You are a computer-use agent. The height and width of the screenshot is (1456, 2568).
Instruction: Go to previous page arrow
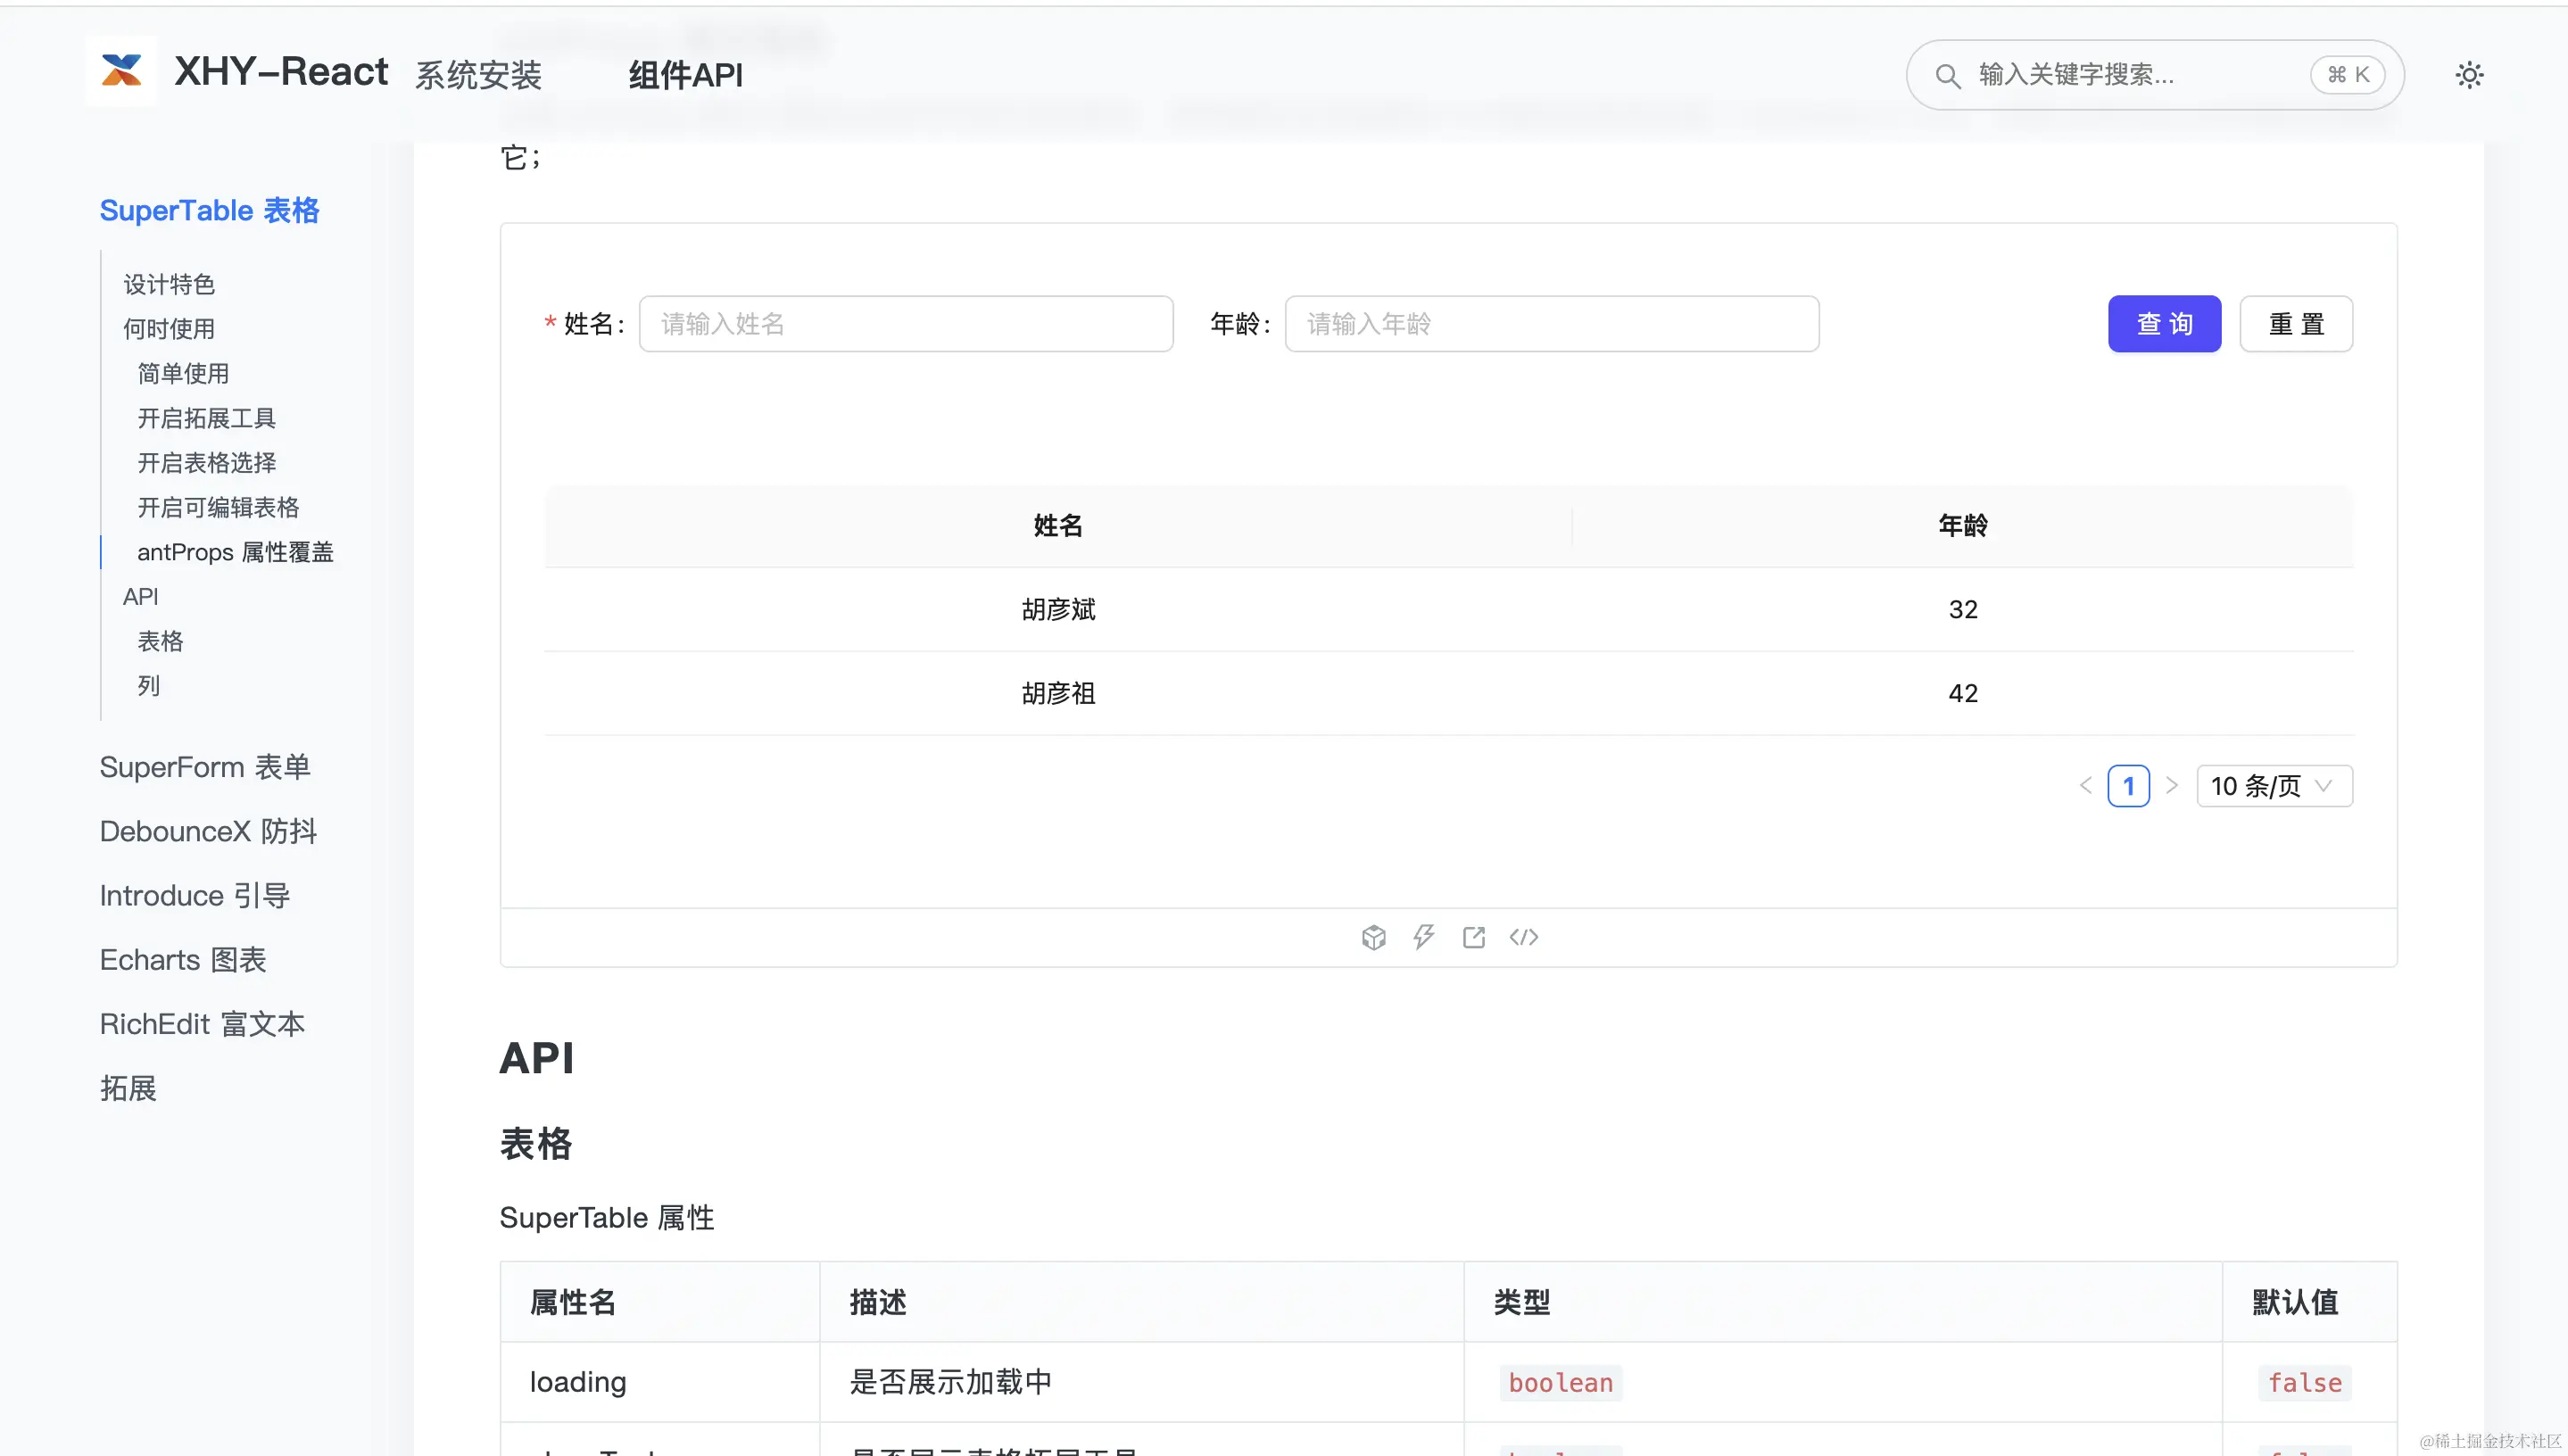coord(2085,786)
